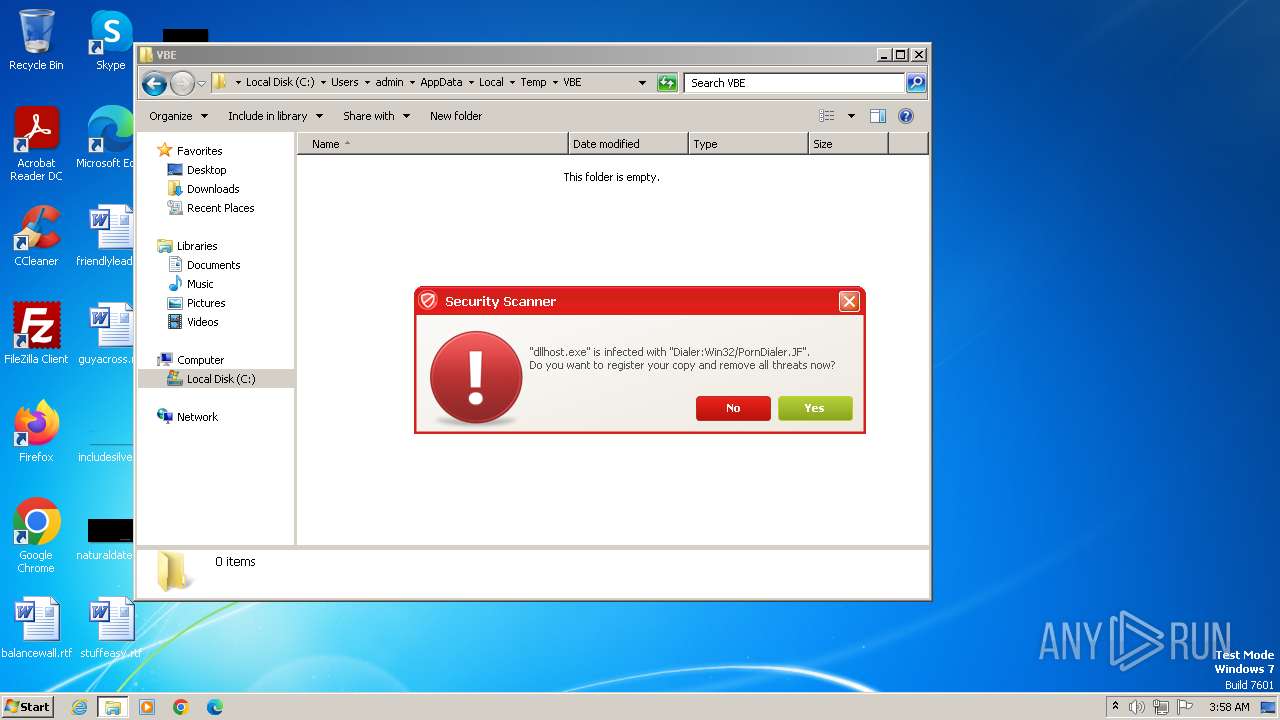
Task: Click admin in address breadcrumb
Action: (389, 83)
